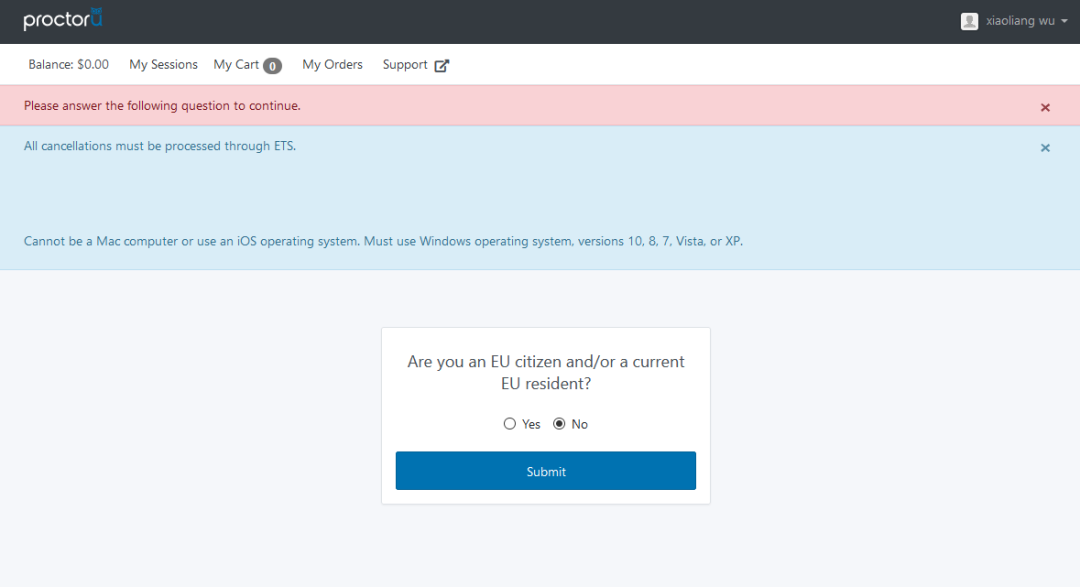Submit the EU citizen answer
This screenshot has width=1080, height=587.
(546, 471)
